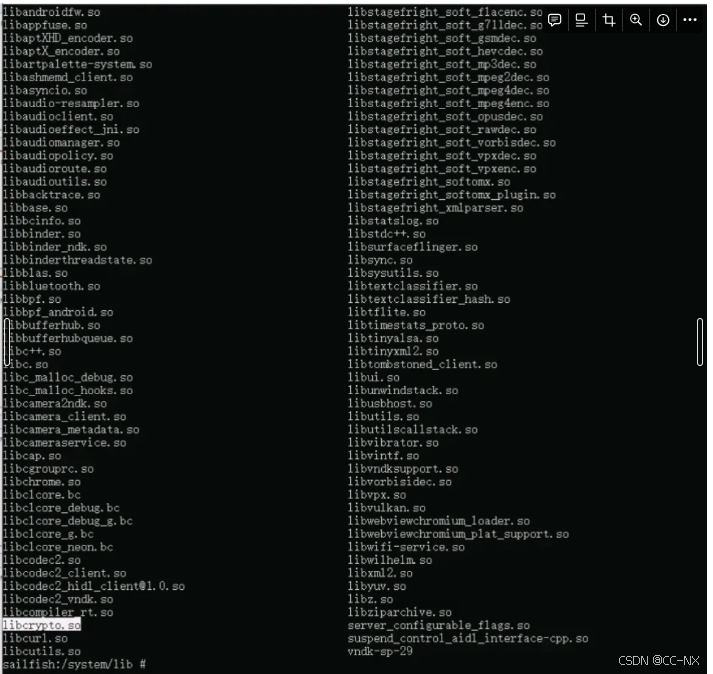Click libaudioeffect_jni.so entry
Screen dimensions: 713x674
pyautogui.click(x=71, y=130)
